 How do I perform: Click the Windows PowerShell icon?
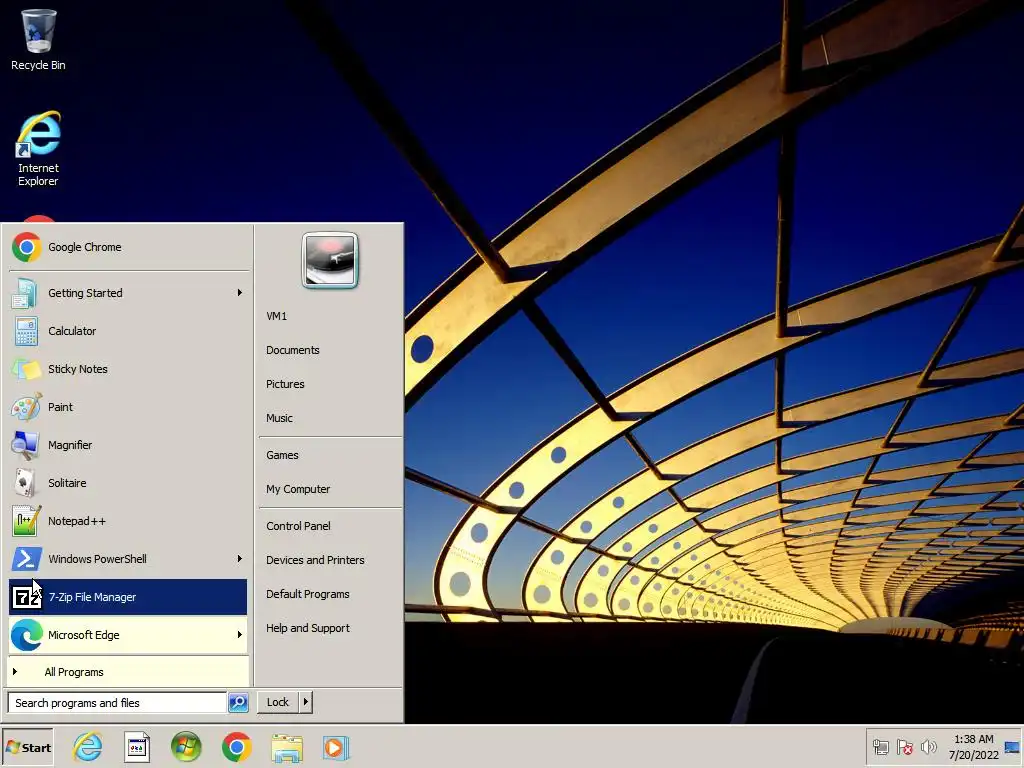26,559
